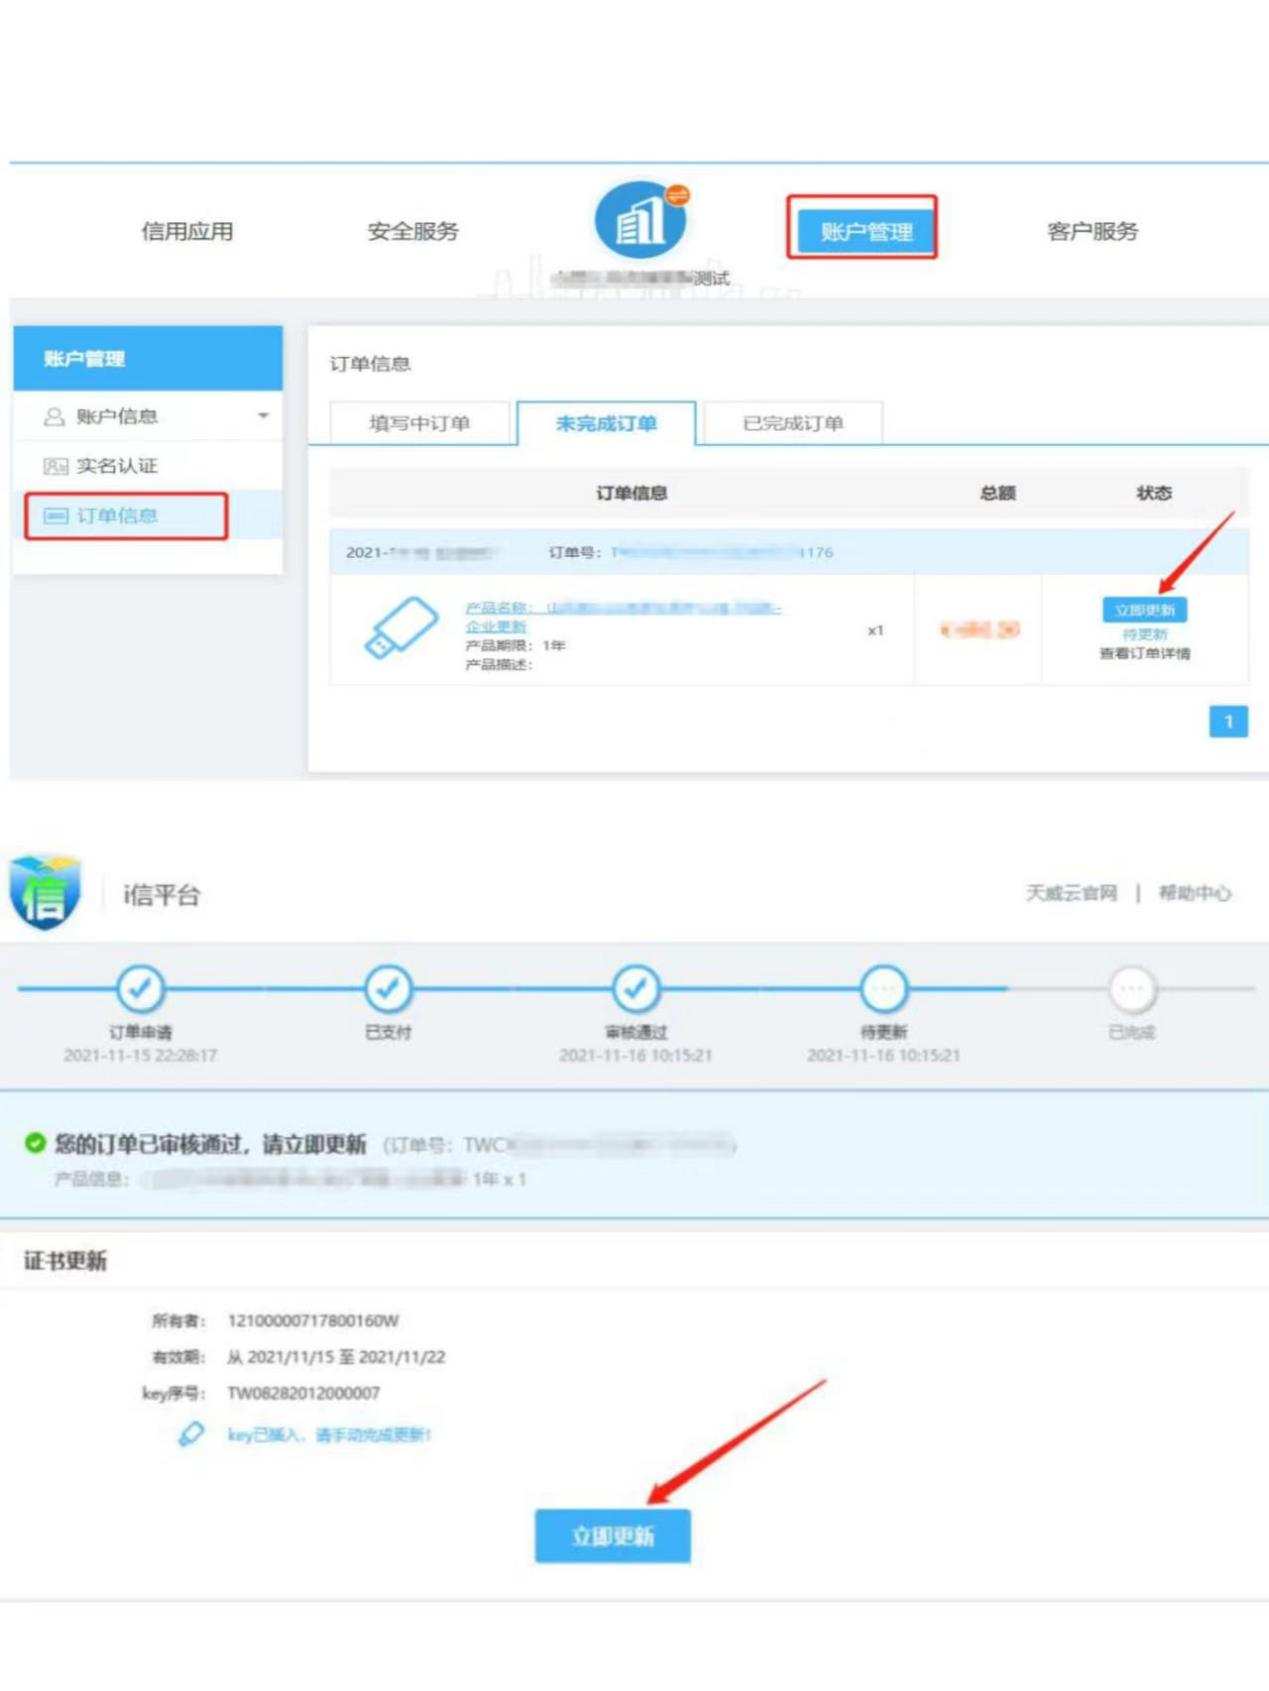Image resolution: width=1269 pixels, height=1691 pixels.
Task: Click the enterprise building logo icon
Action: tap(640, 220)
